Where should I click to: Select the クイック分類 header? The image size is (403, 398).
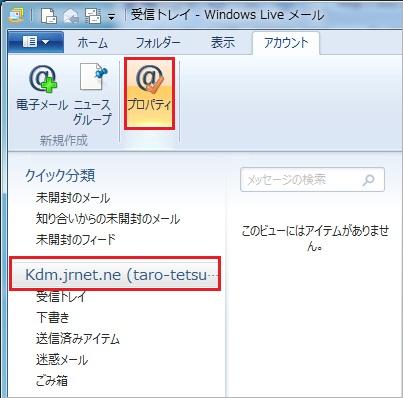pyautogui.click(x=60, y=175)
